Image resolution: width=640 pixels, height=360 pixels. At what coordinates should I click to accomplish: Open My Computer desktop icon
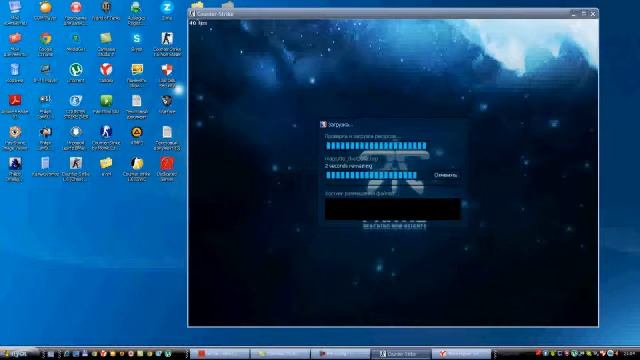15,12
